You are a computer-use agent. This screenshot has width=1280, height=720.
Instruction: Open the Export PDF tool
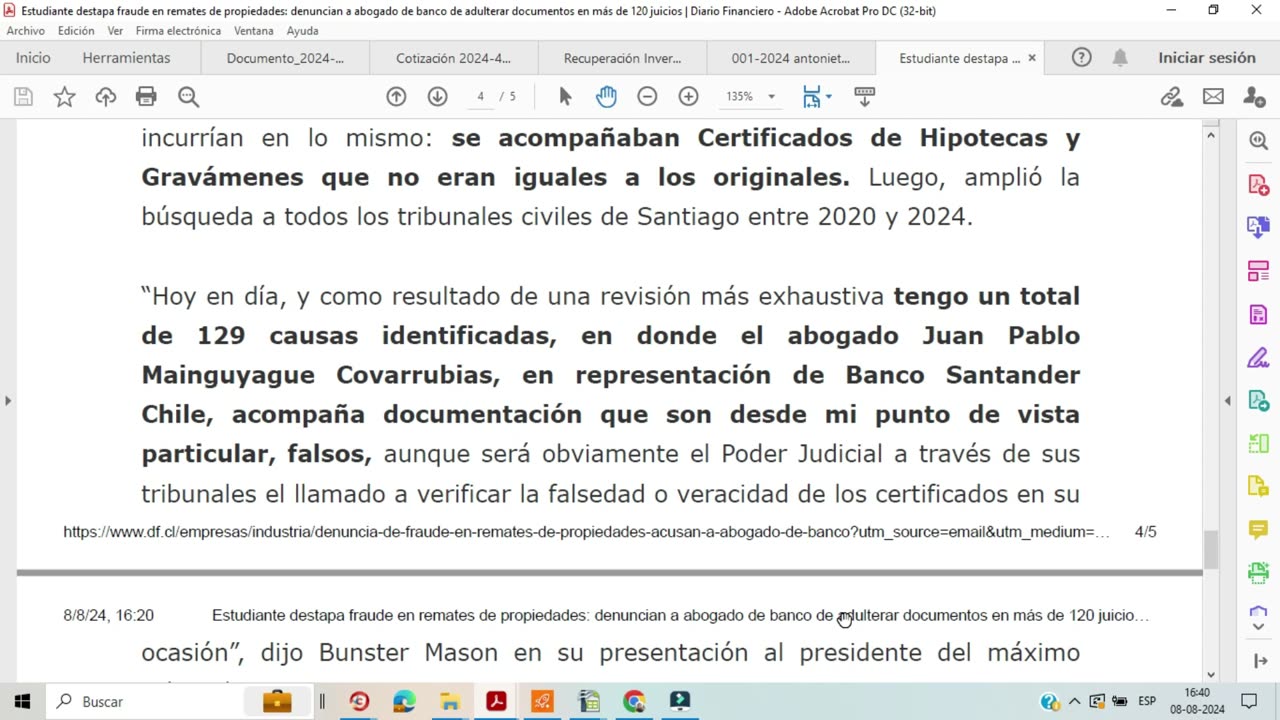click(x=1258, y=227)
